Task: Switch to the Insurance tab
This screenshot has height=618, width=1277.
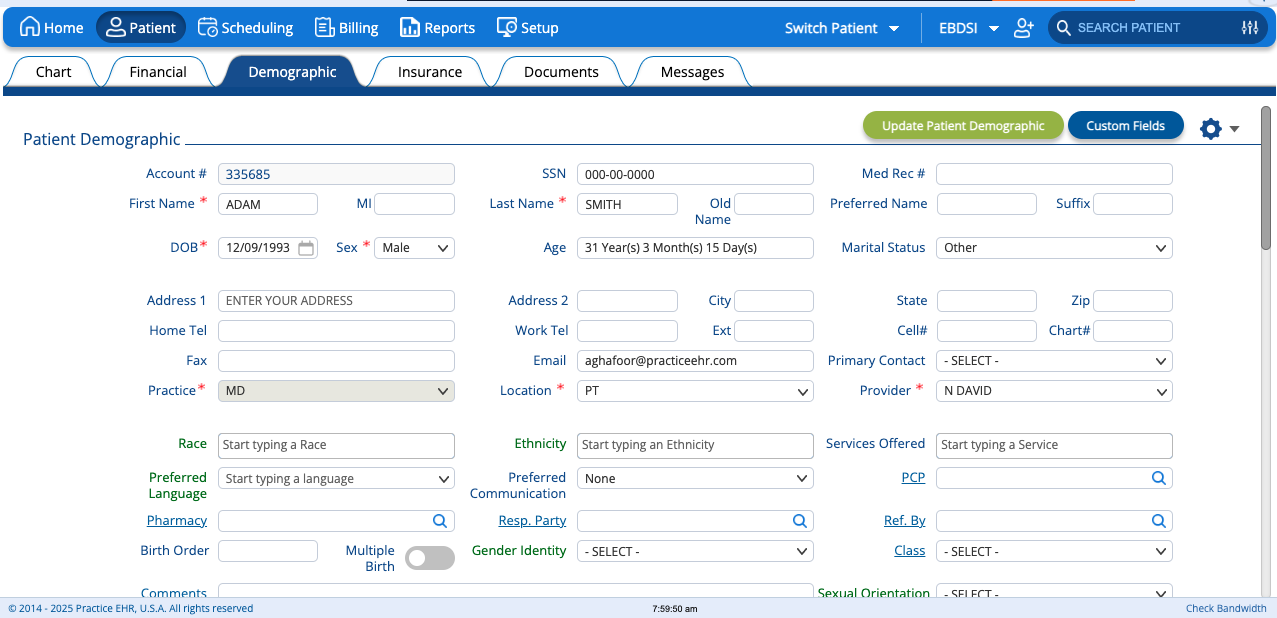Action: tap(430, 72)
